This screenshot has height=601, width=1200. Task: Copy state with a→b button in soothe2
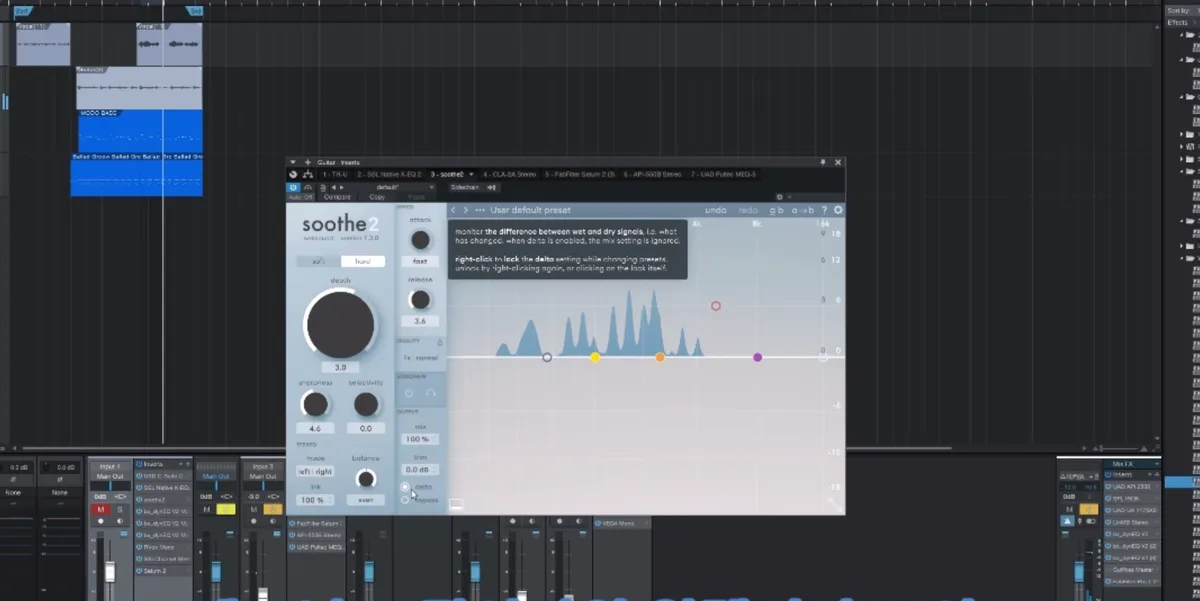(x=802, y=210)
